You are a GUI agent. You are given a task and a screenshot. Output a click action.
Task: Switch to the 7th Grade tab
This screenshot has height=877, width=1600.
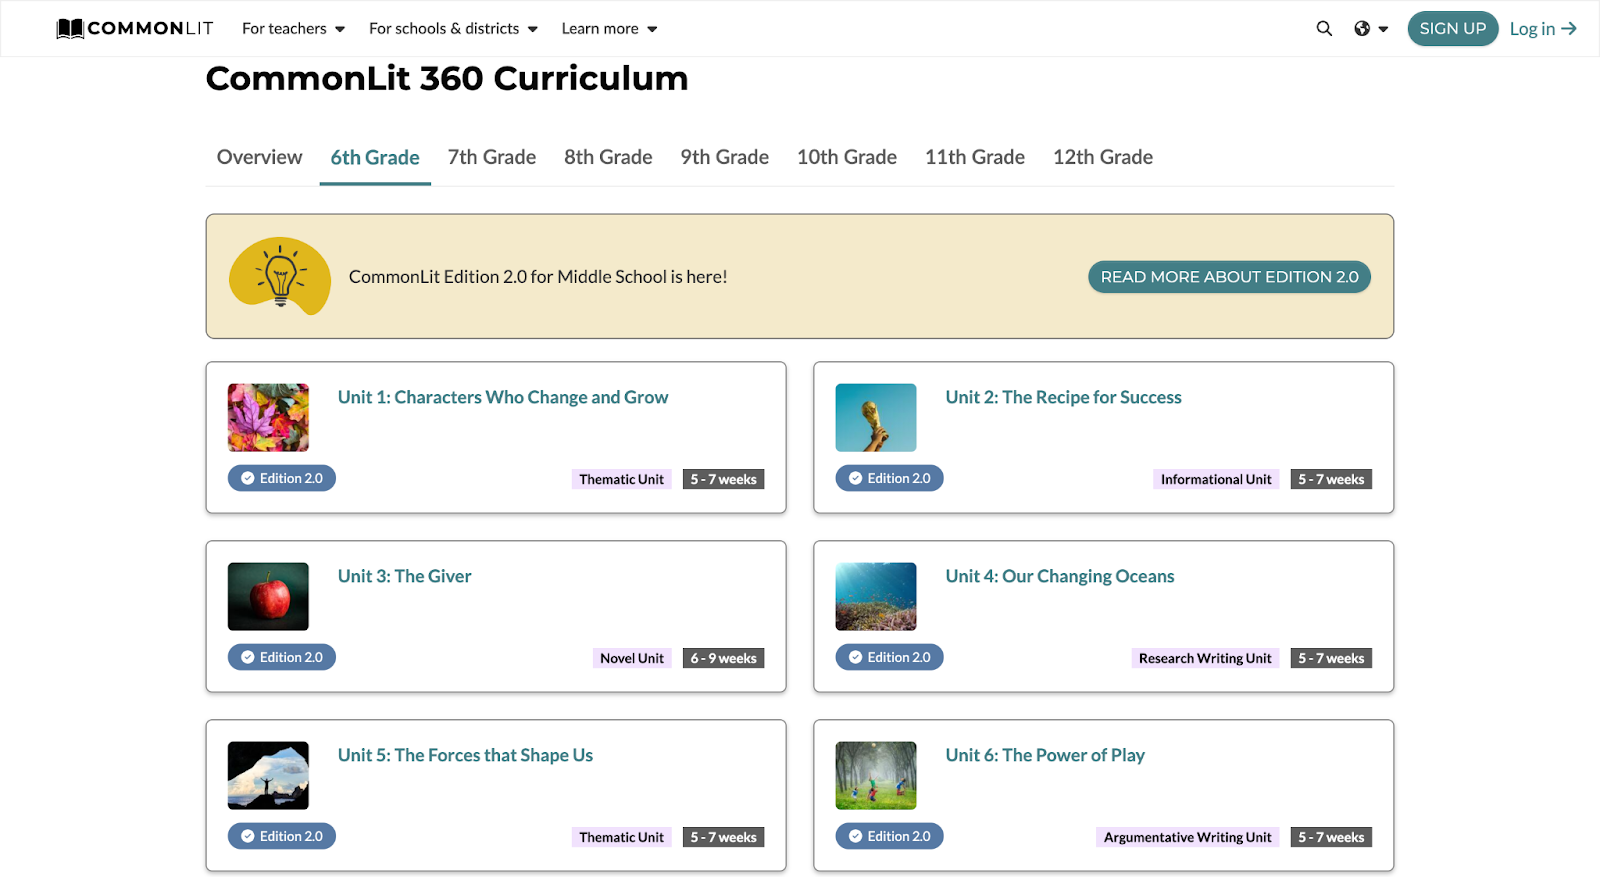[492, 157]
